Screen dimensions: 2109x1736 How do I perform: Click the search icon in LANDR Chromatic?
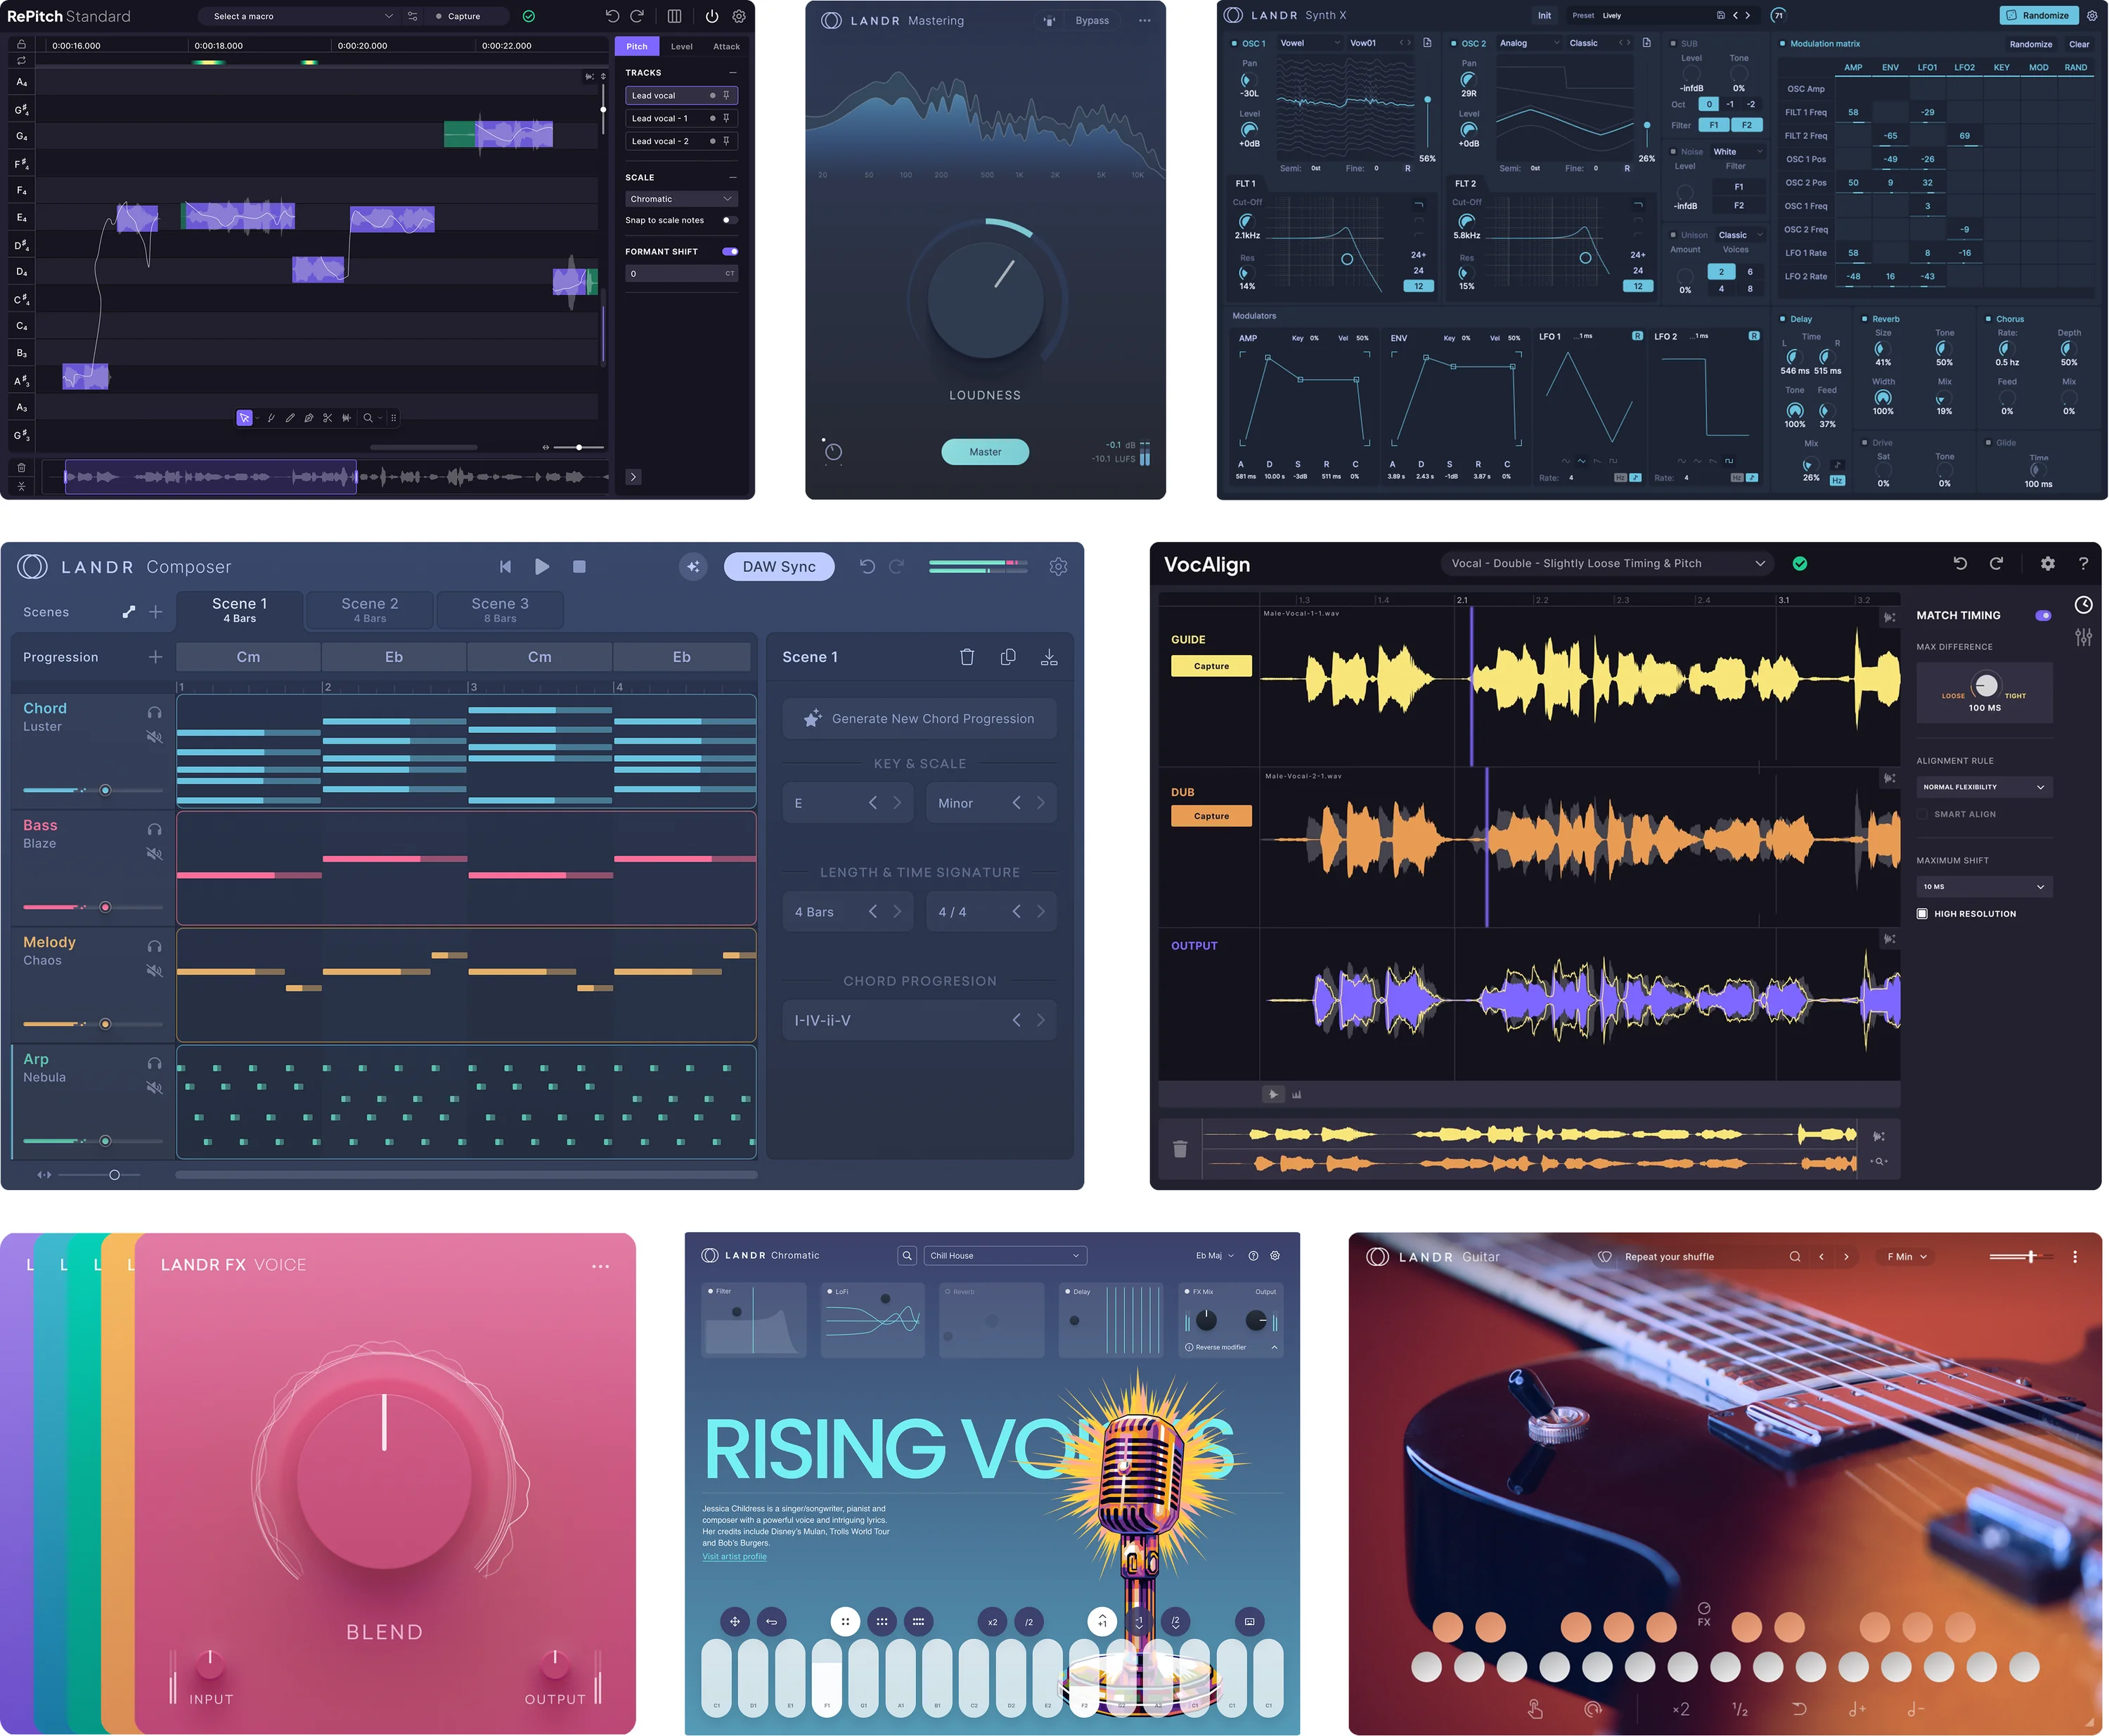tap(907, 1256)
